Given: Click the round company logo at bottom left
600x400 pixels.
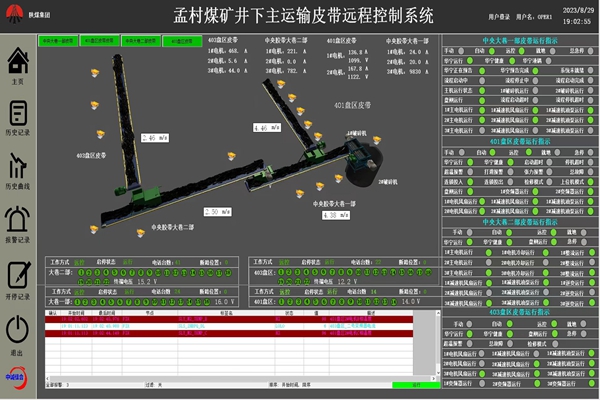Looking at the screenshot, I should tap(18, 378).
